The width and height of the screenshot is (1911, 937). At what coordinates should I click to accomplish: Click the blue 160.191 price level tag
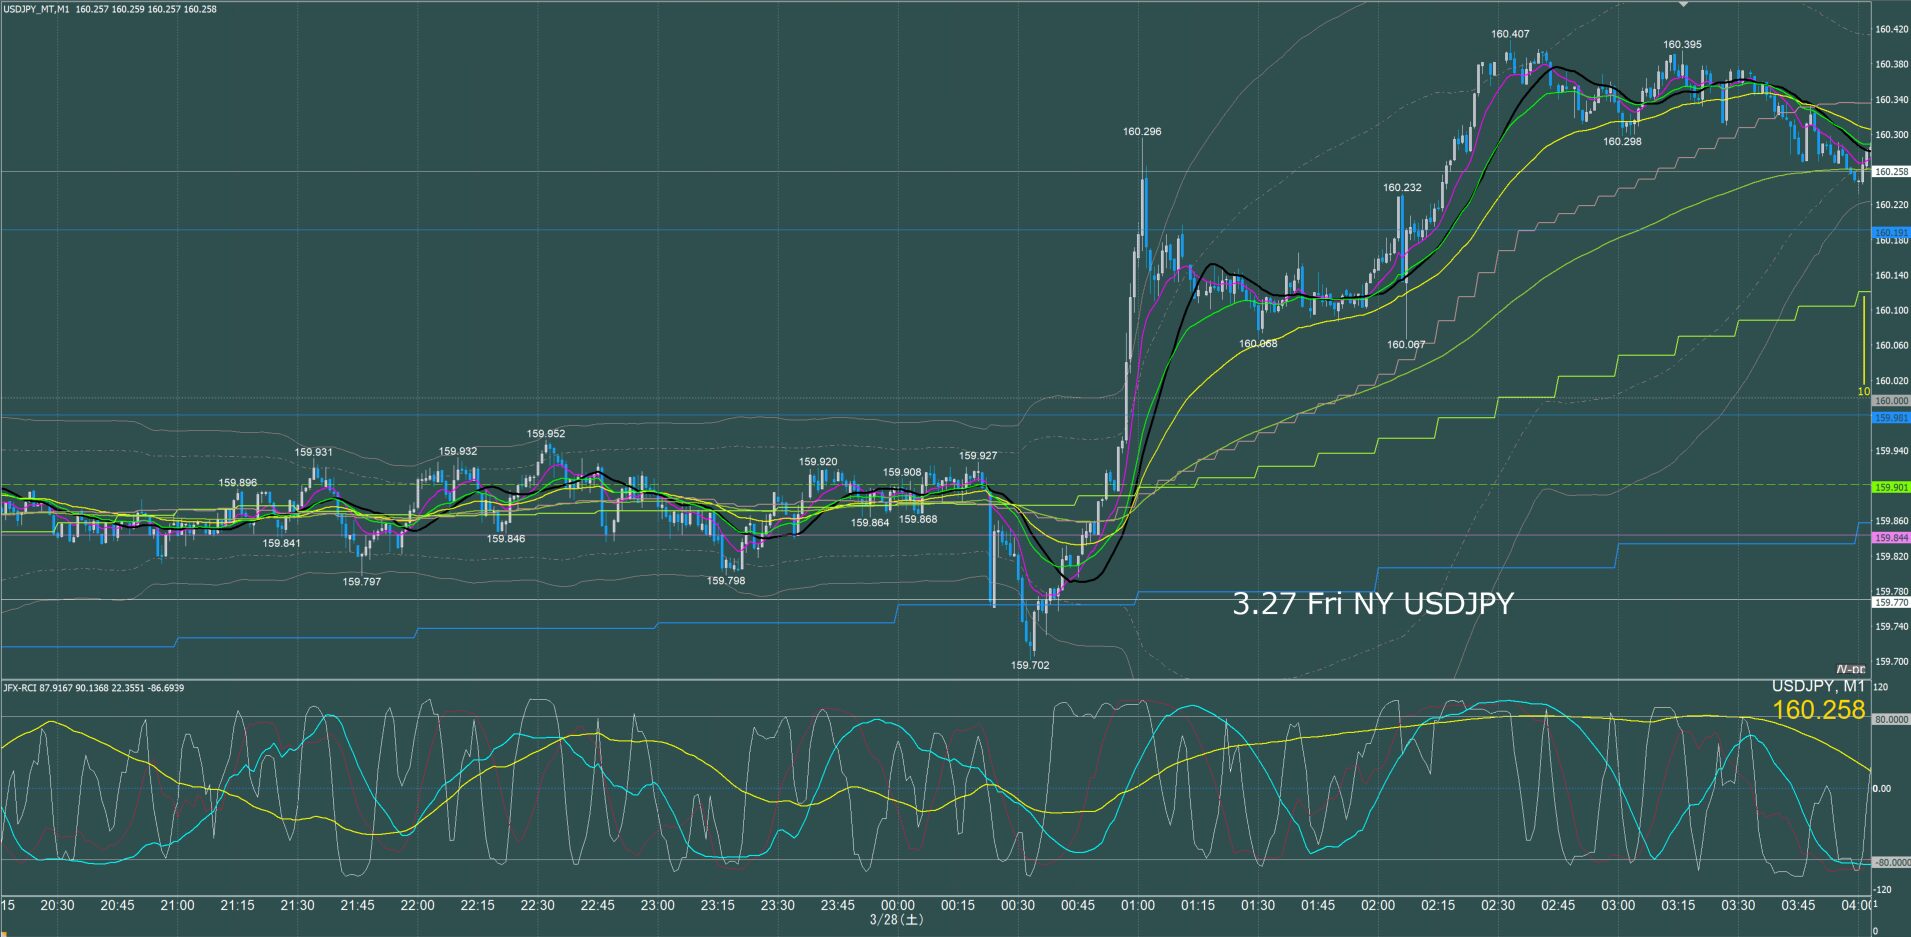pyautogui.click(x=1890, y=232)
